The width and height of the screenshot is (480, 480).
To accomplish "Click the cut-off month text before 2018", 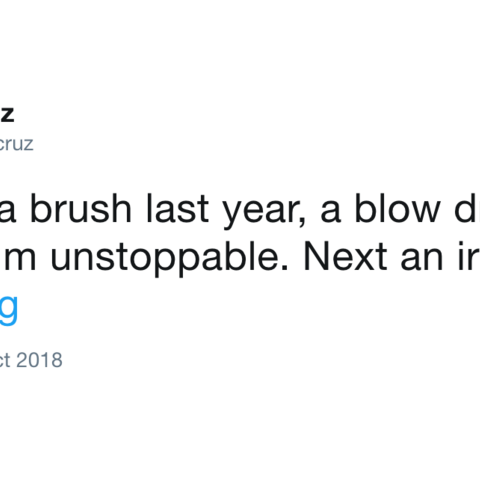I will (x=5, y=360).
